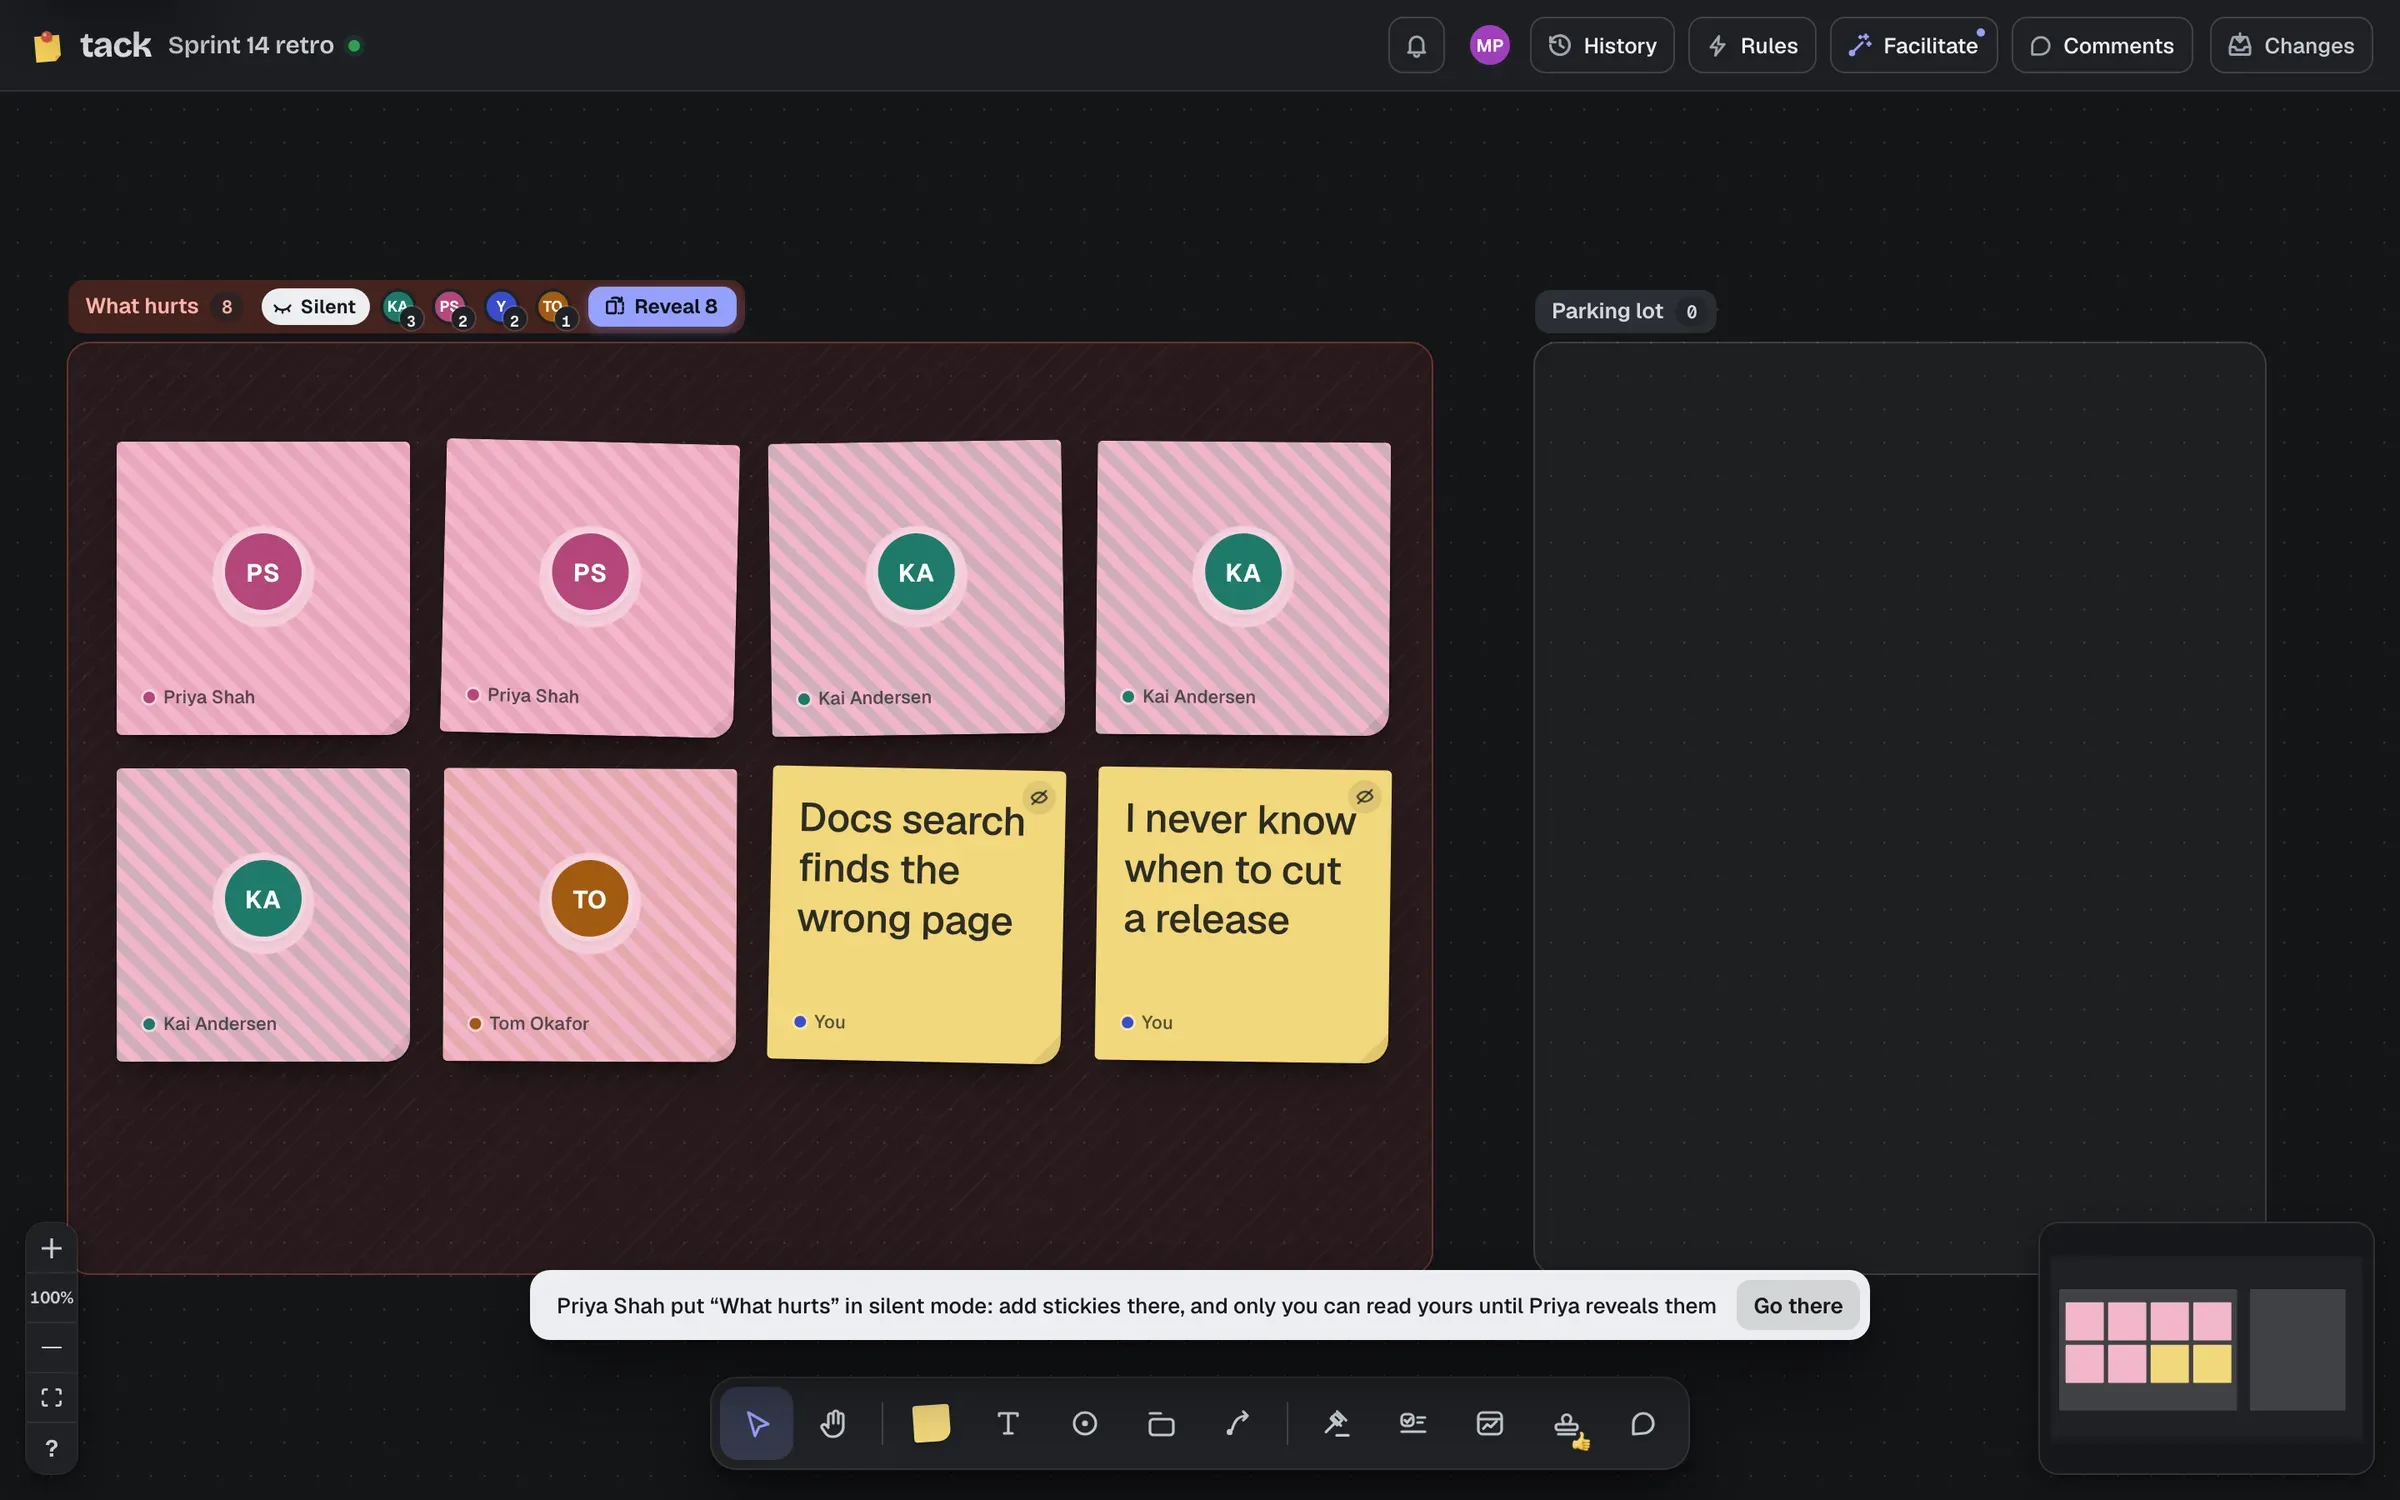Fit board to screen icon
Image resolution: width=2400 pixels, height=1500 pixels.
[x=51, y=1397]
